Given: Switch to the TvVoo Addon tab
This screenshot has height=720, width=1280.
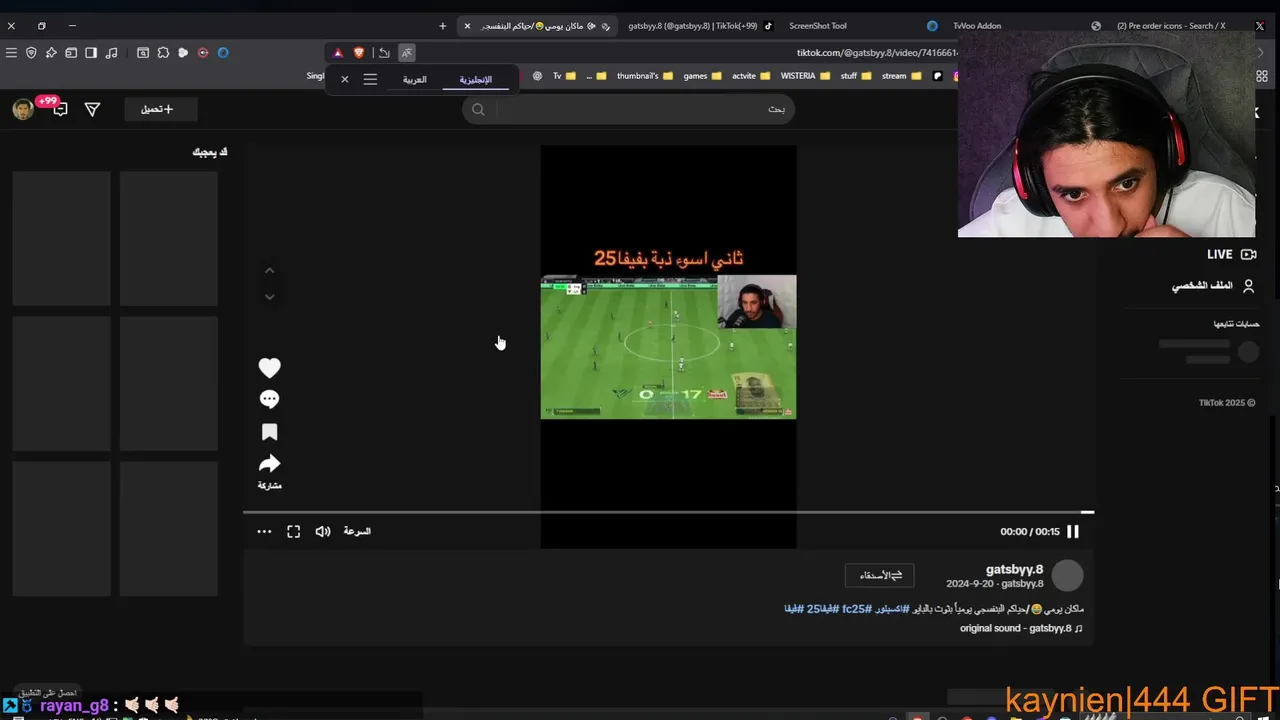Looking at the screenshot, I should (x=977, y=26).
